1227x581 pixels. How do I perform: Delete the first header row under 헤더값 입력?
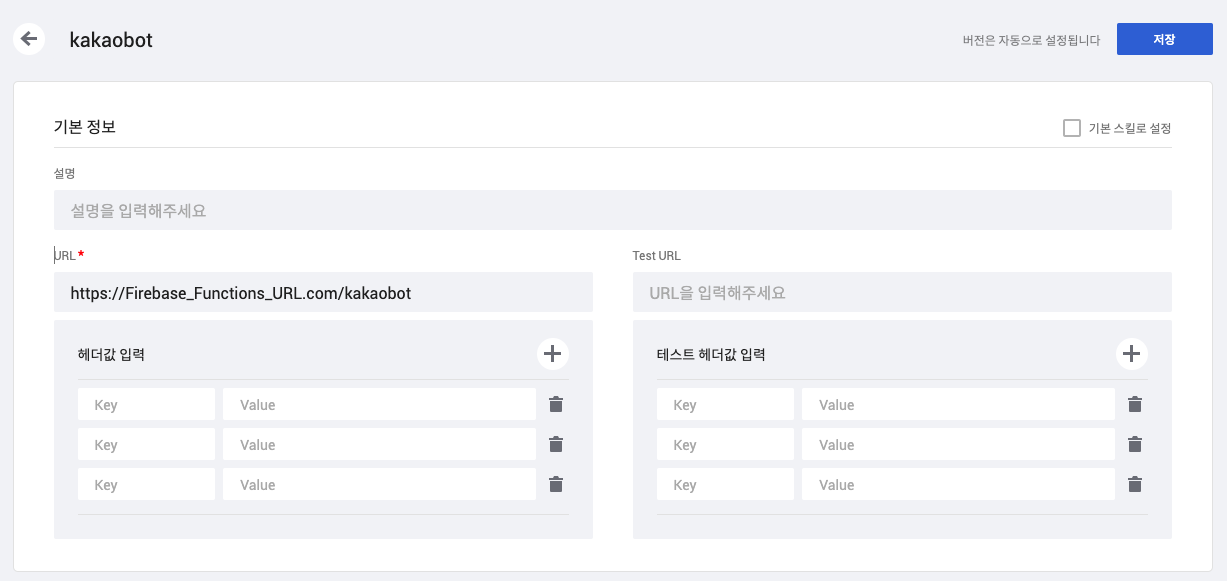pyautogui.click(x=556, y=404)
